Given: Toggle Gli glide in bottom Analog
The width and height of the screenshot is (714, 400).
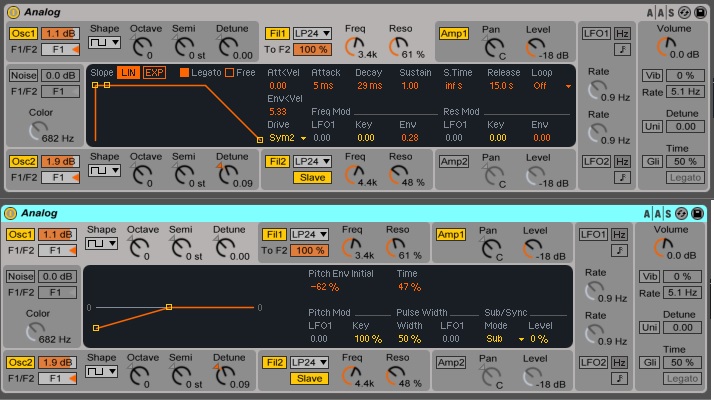Looking at the screenshot, I should click(650, 363).
